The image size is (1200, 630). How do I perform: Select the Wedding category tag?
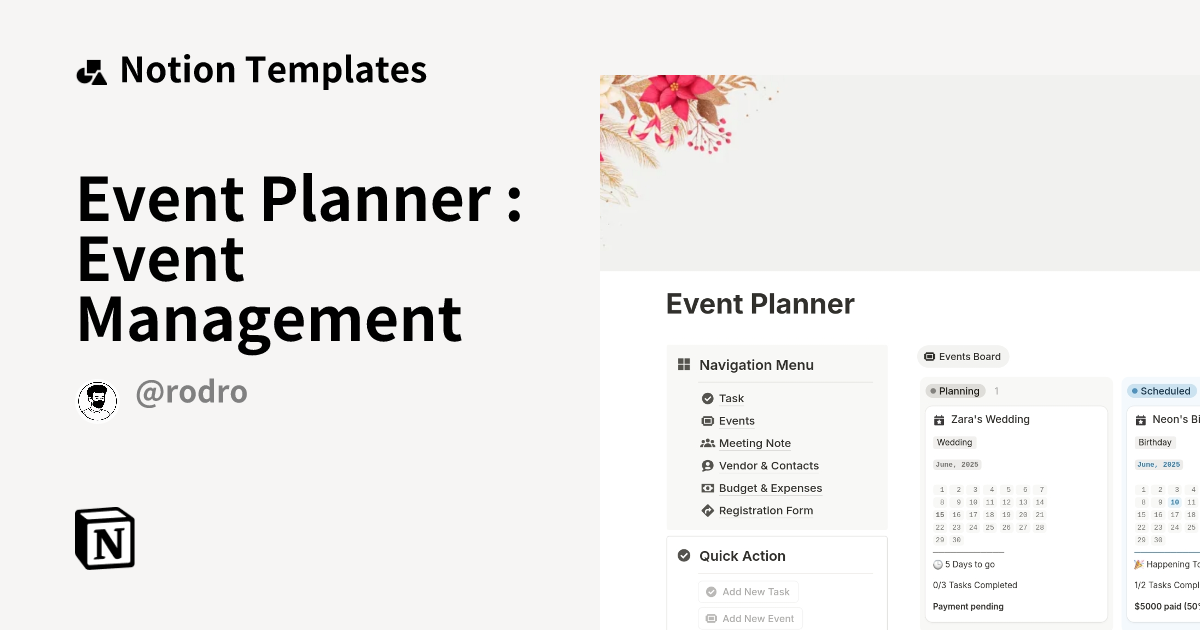954,442
